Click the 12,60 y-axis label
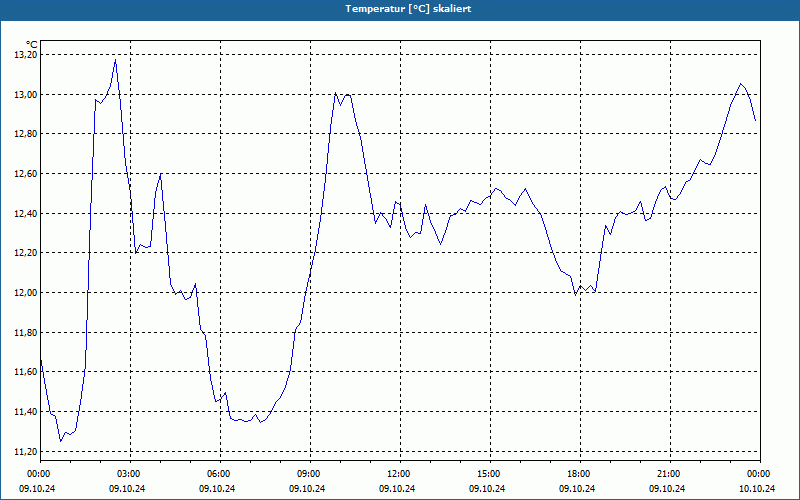 pyautogui.click(x=25, y=173)
